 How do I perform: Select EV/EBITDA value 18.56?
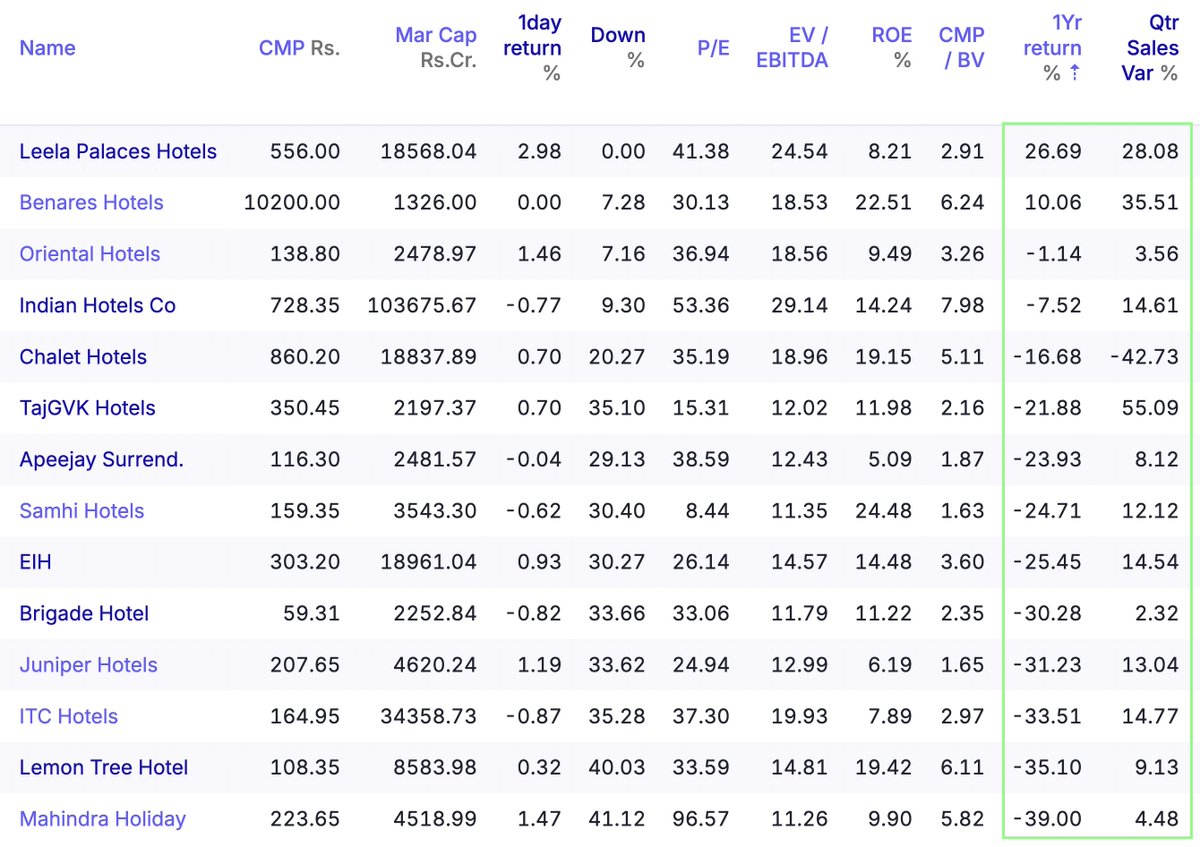coord(800,254)
